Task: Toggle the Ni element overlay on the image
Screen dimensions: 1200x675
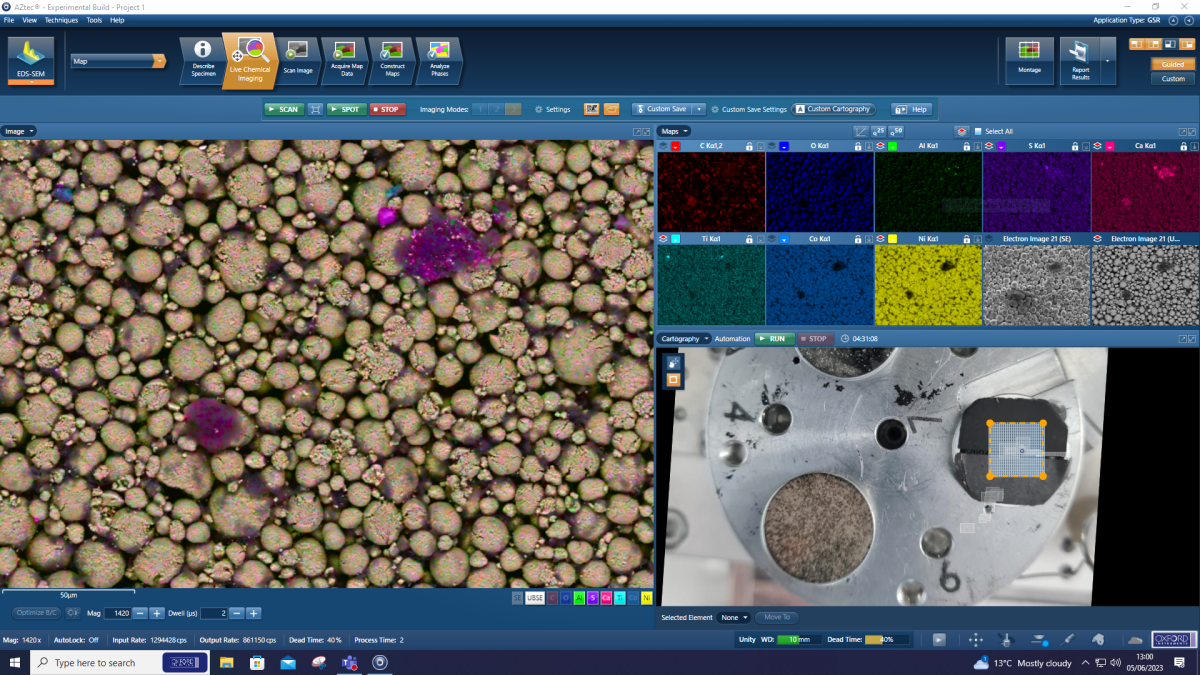Action: [x=648, y=597]
